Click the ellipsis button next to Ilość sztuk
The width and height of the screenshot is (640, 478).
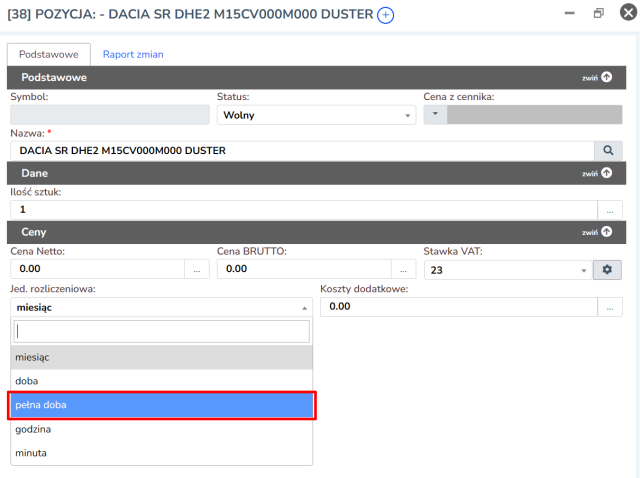pos(610,210)
